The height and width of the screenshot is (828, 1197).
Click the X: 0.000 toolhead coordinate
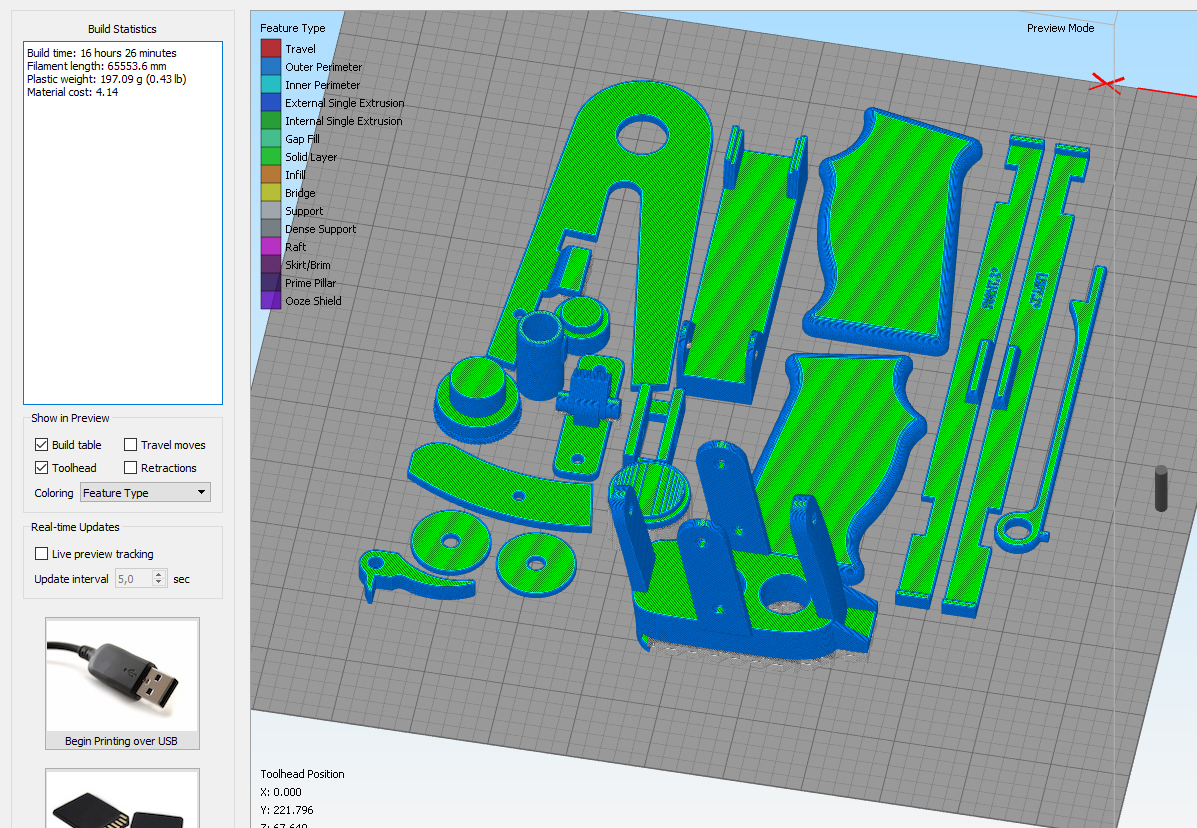click(281, 792)
